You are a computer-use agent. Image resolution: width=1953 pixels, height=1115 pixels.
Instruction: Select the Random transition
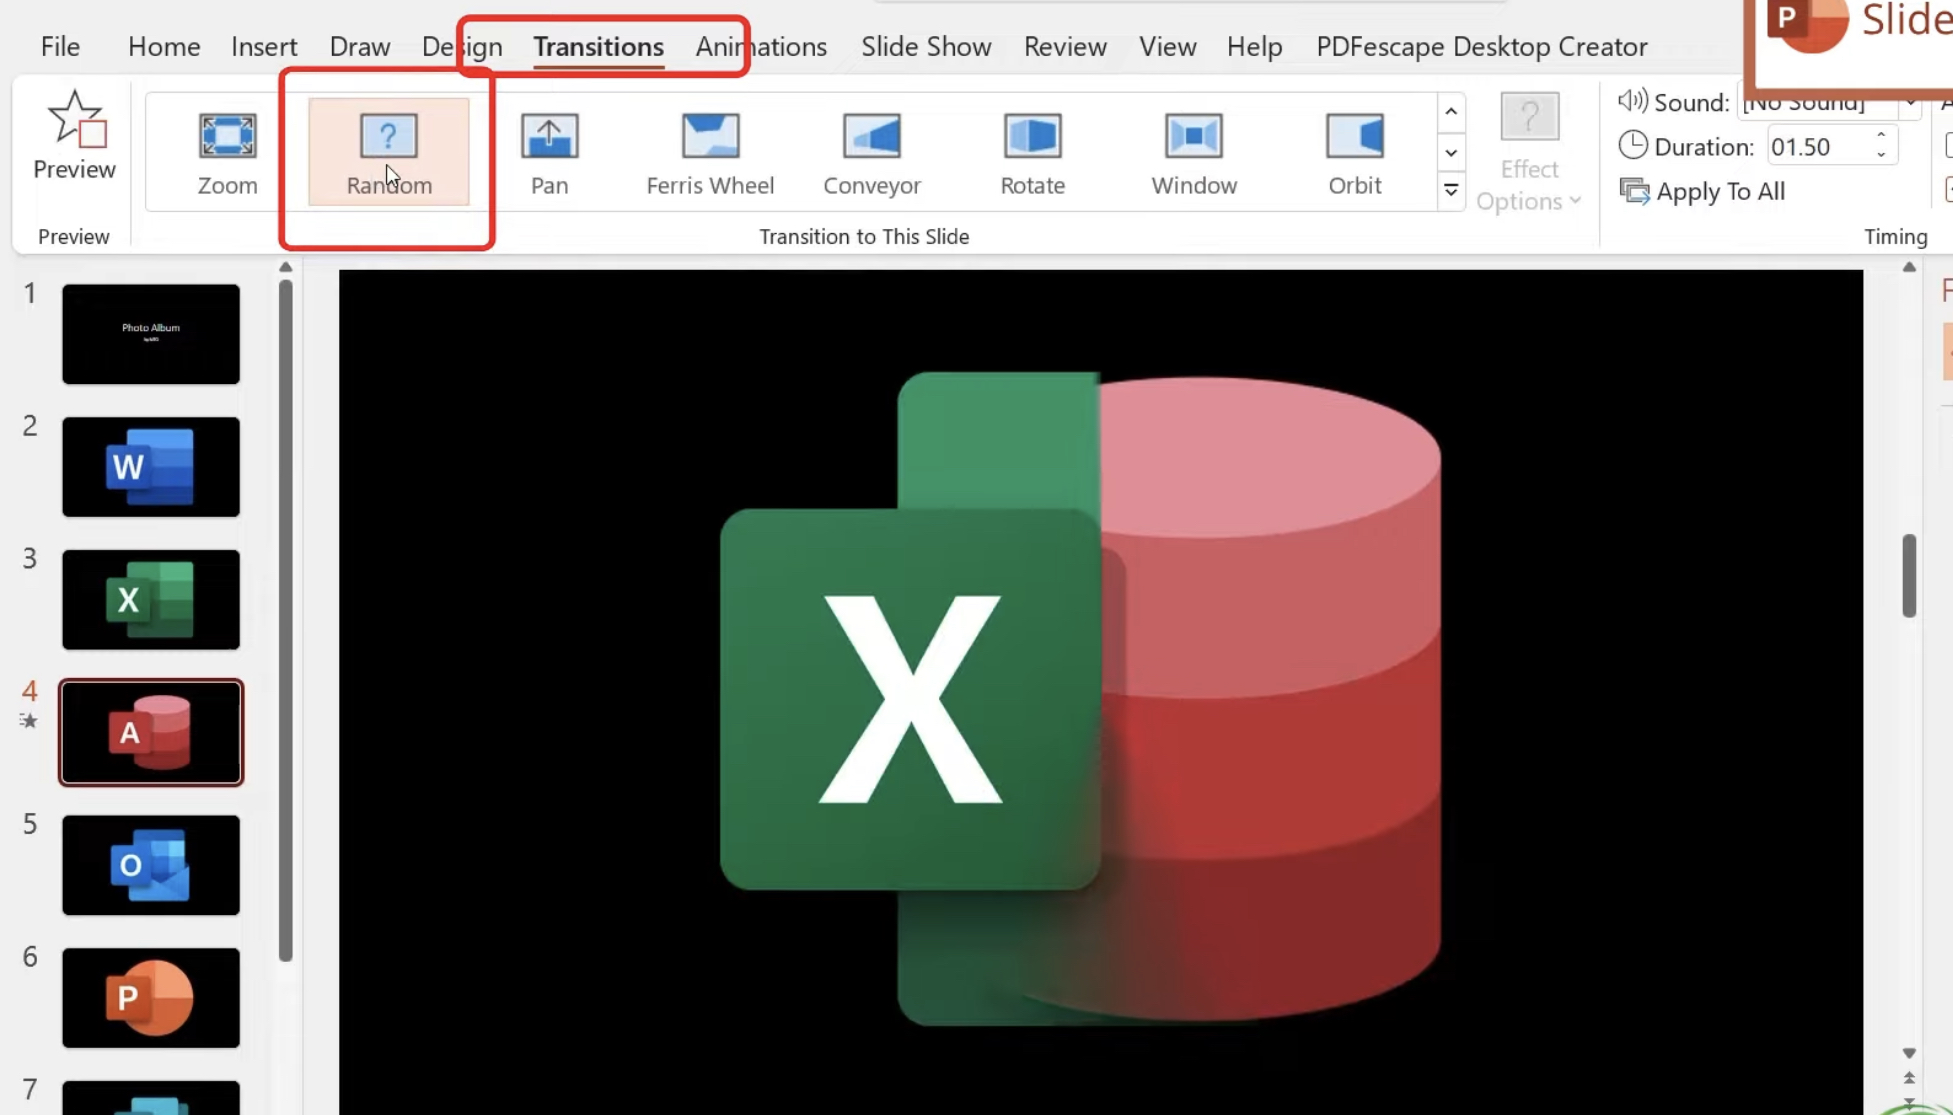coord(388,152)
